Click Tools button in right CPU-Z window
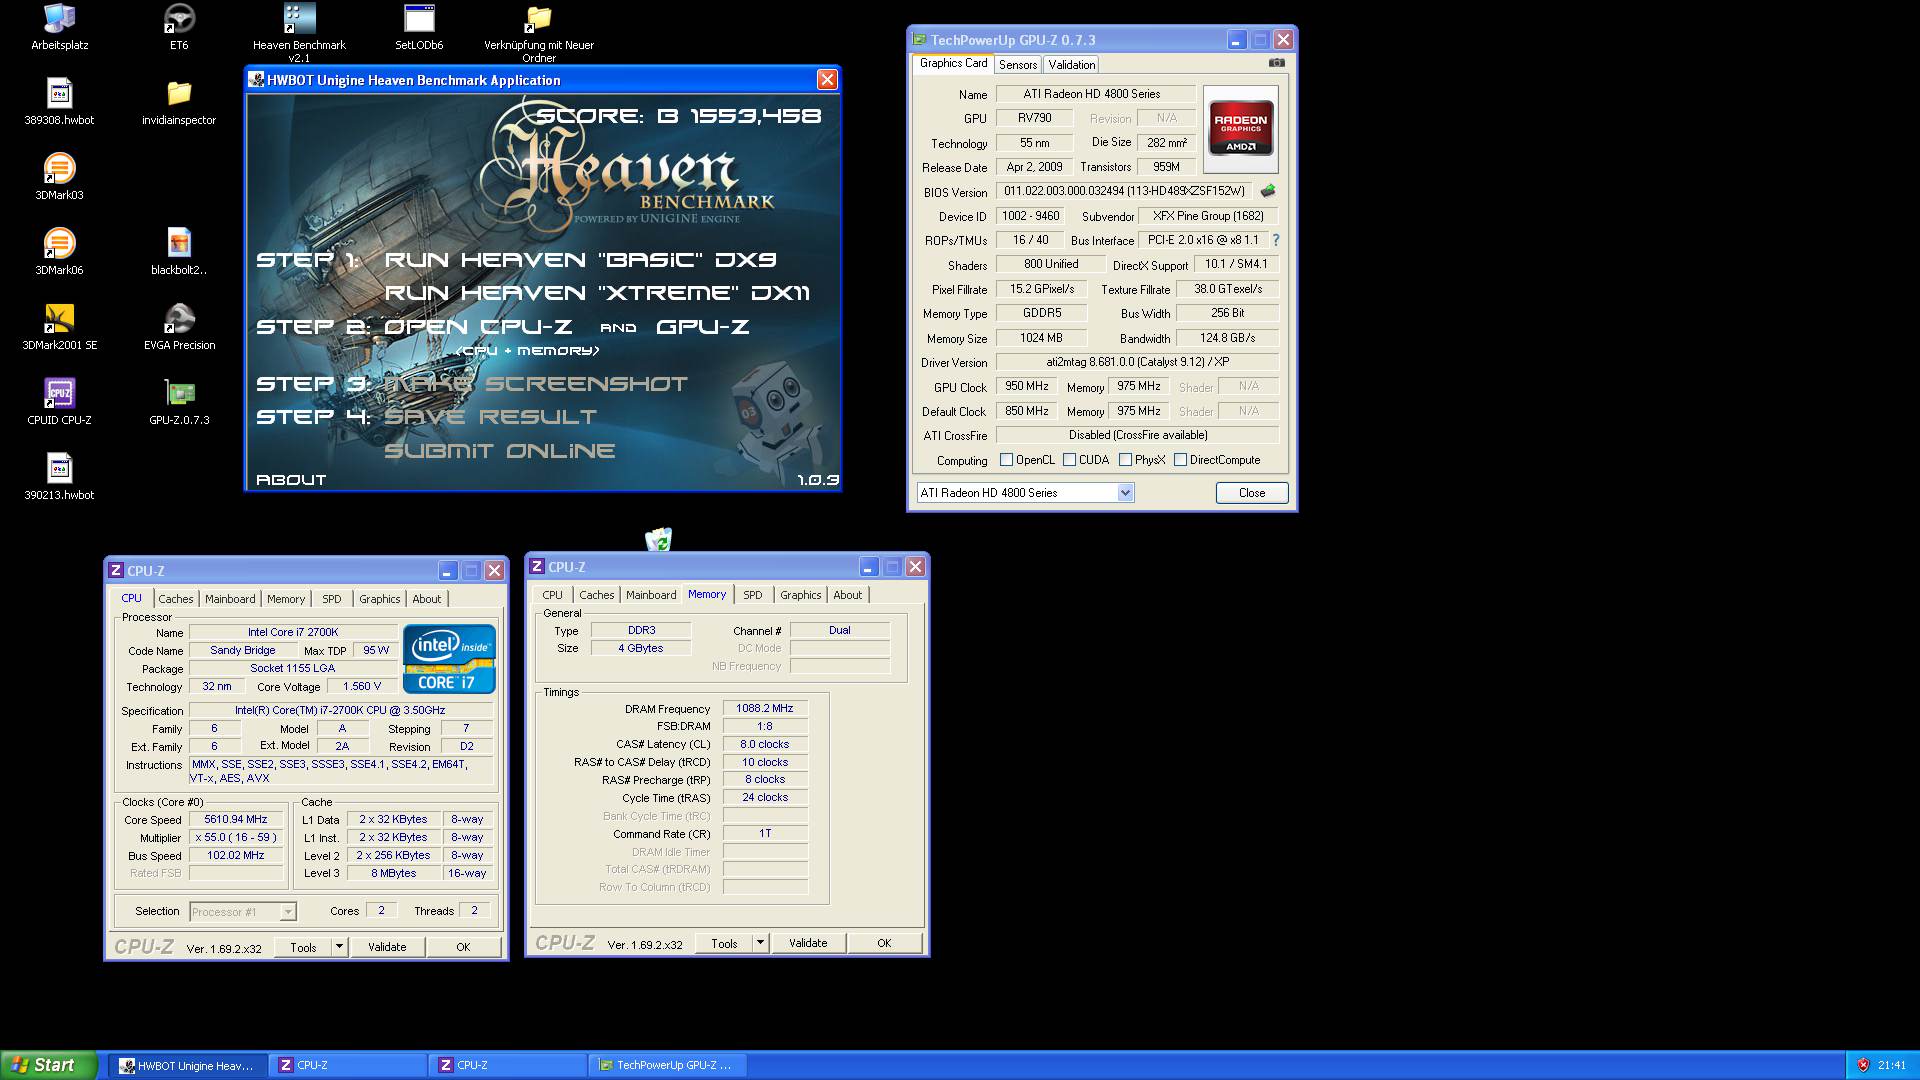 click(x=724, y=943)
